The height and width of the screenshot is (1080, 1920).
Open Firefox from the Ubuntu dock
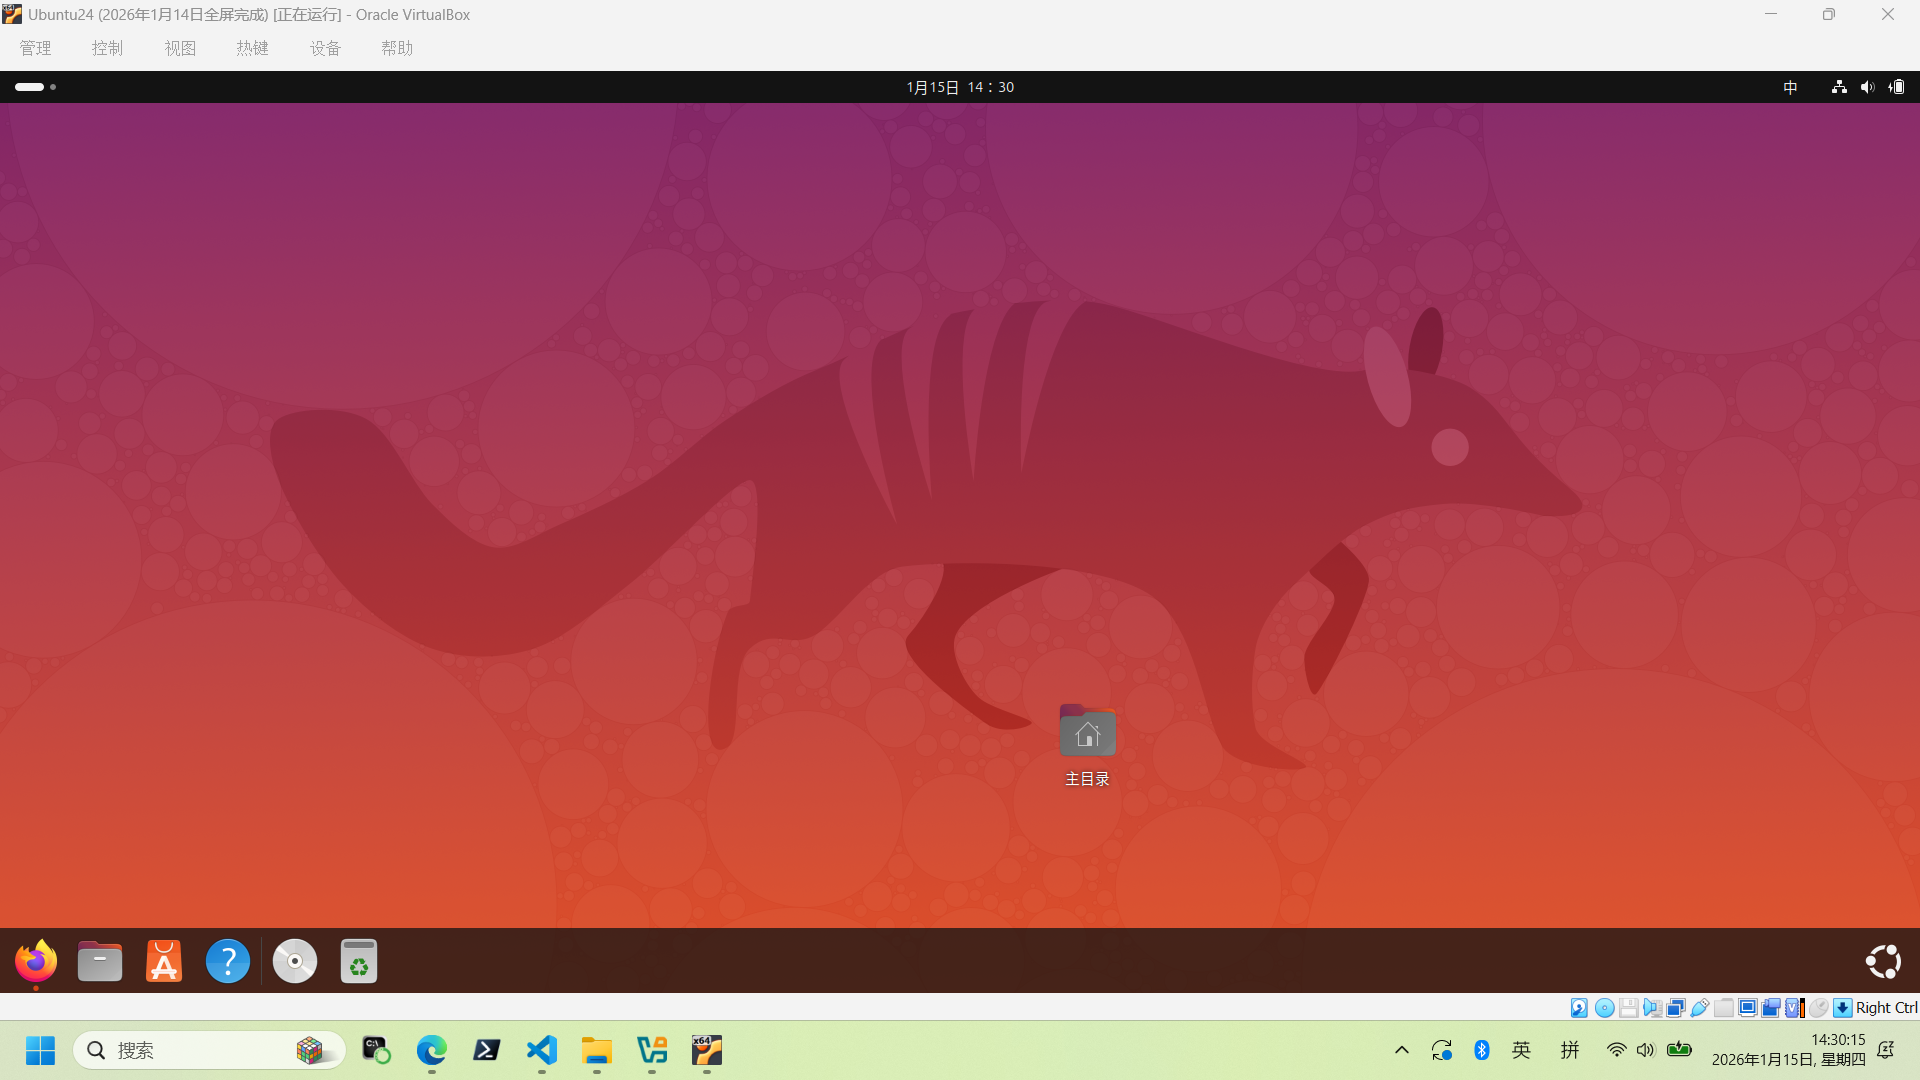tap(35, 961)
